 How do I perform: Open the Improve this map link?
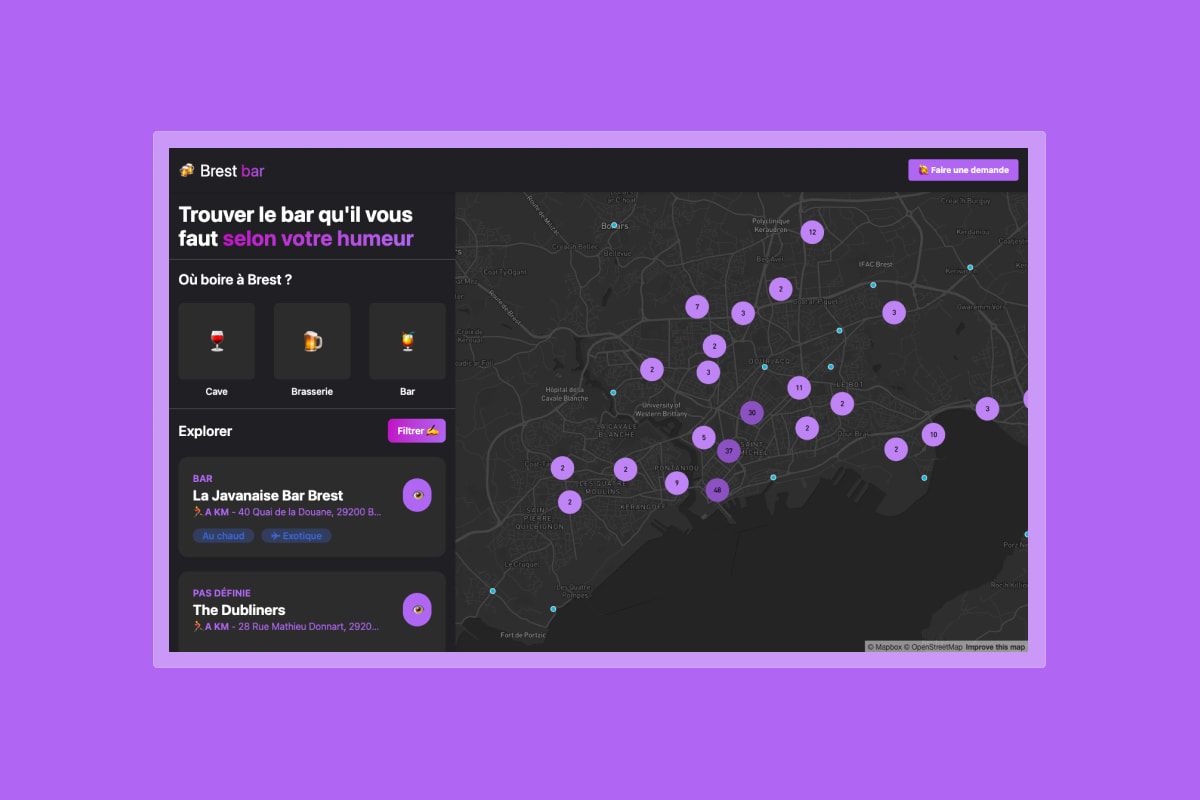995,647
